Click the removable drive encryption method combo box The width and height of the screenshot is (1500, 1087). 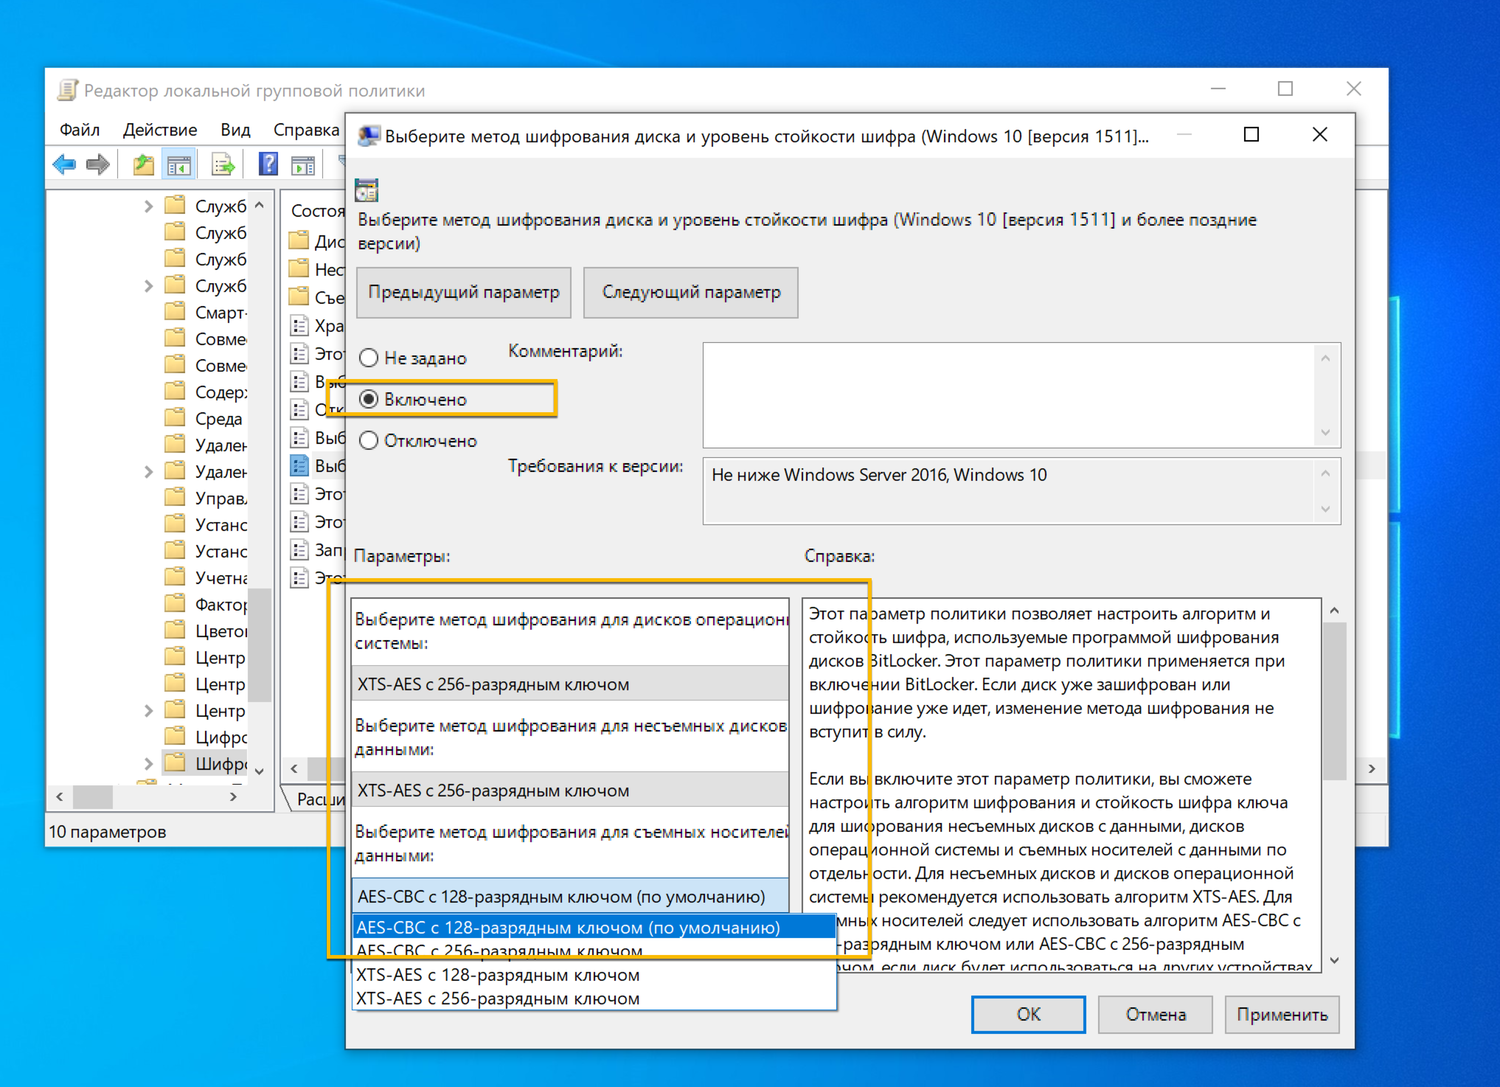point(570,896)
